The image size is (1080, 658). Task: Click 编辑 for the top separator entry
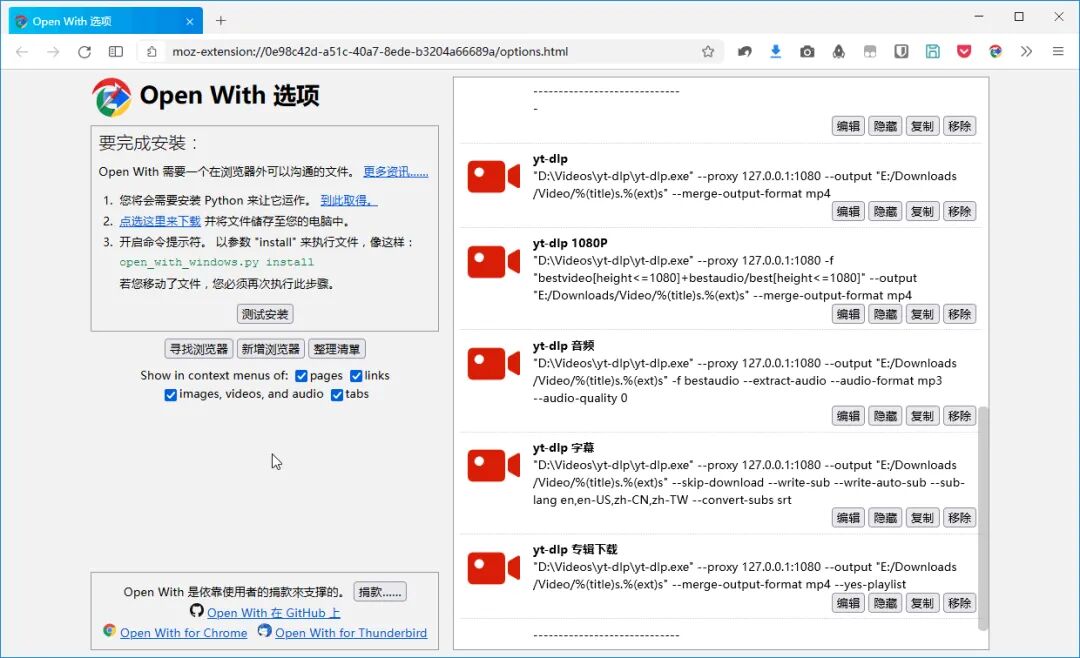tap(848, 126)
